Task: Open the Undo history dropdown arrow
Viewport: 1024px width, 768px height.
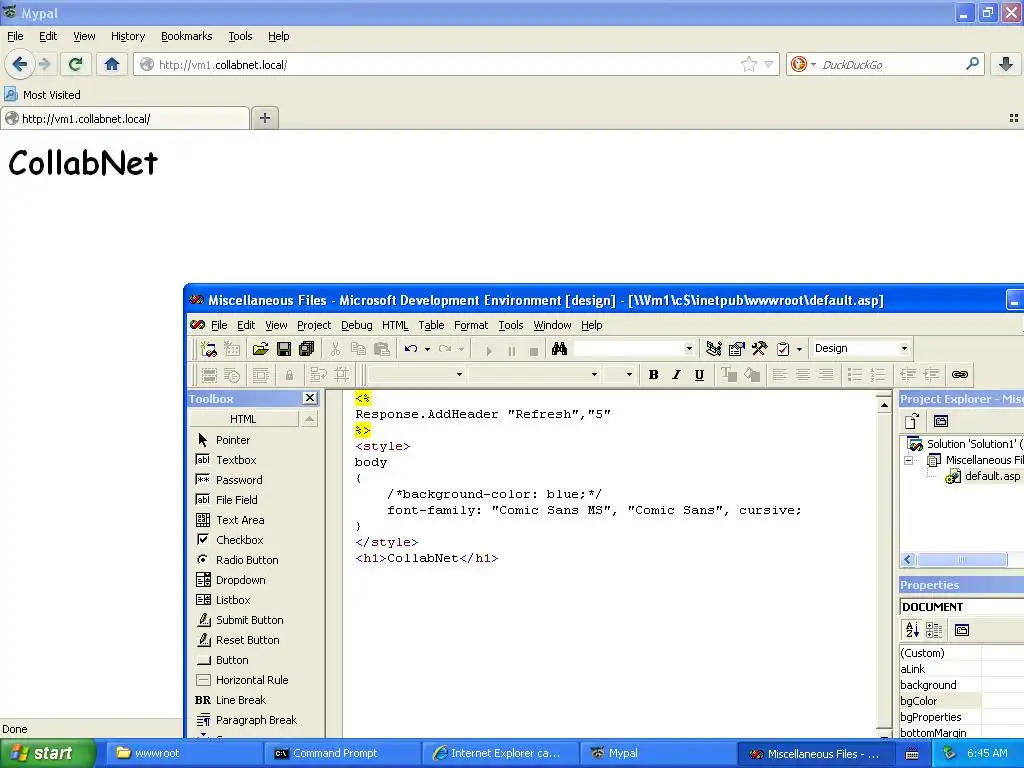Action: [x=427, y=349]
